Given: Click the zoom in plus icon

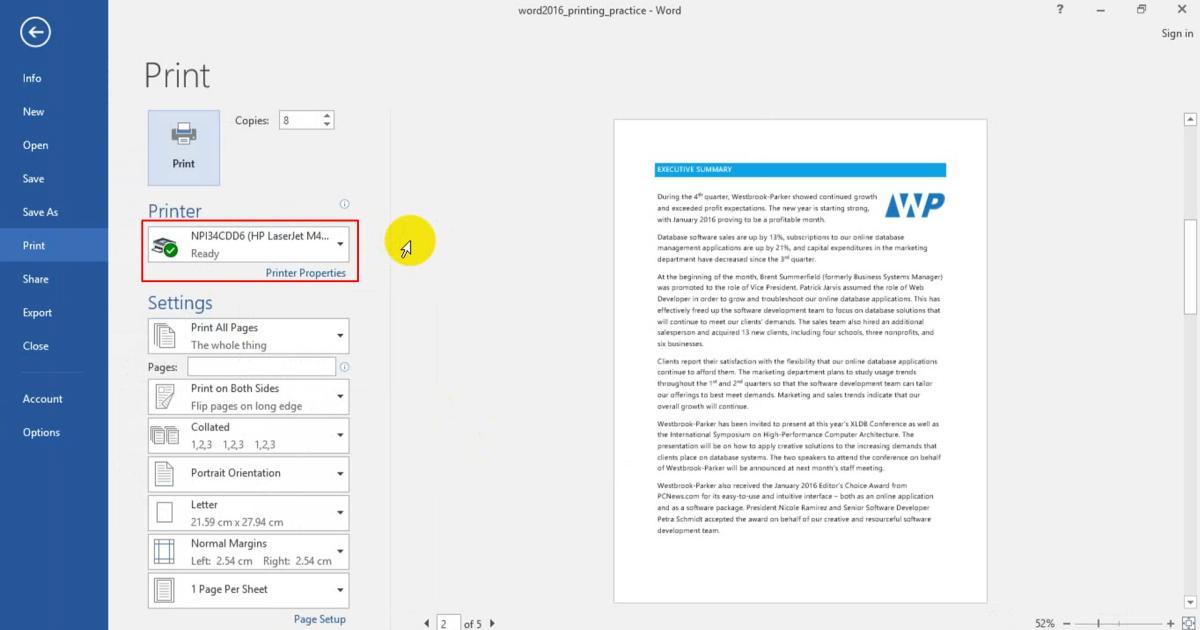Looking at the screenshot, I should click(x=1172, y=623).
